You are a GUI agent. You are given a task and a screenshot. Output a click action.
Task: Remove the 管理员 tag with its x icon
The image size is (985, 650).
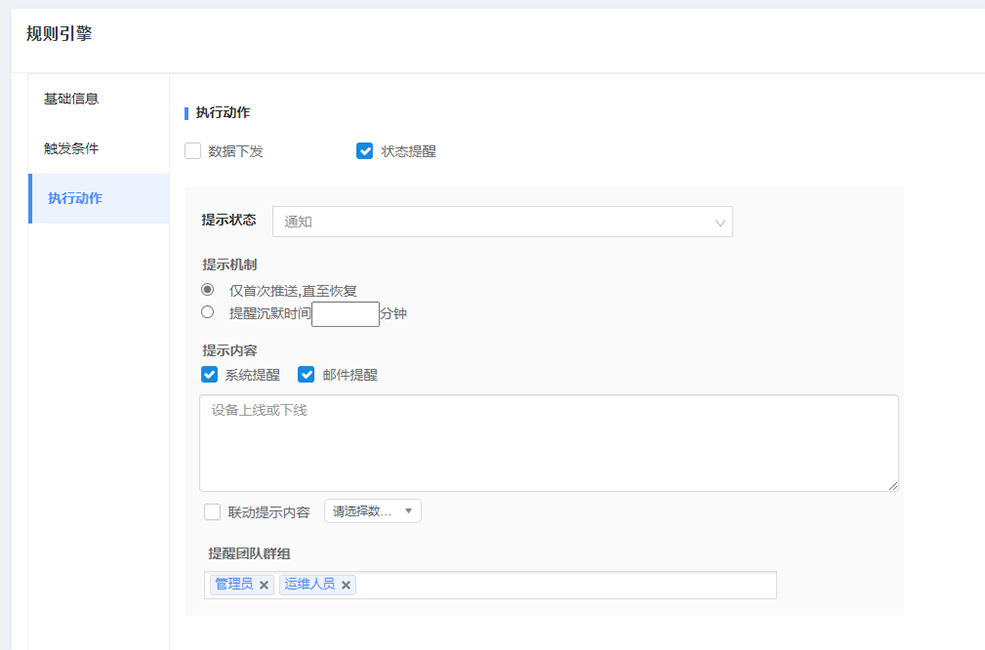(264, 585)
